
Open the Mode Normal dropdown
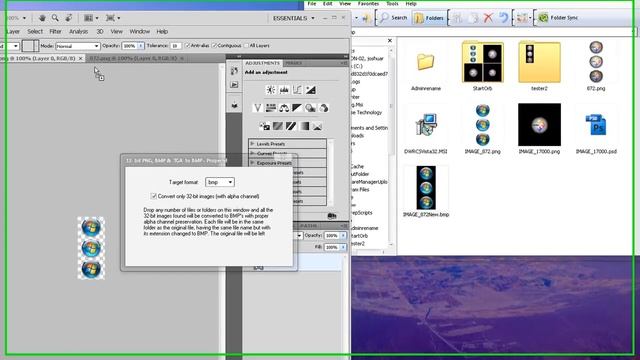point(78,46)
